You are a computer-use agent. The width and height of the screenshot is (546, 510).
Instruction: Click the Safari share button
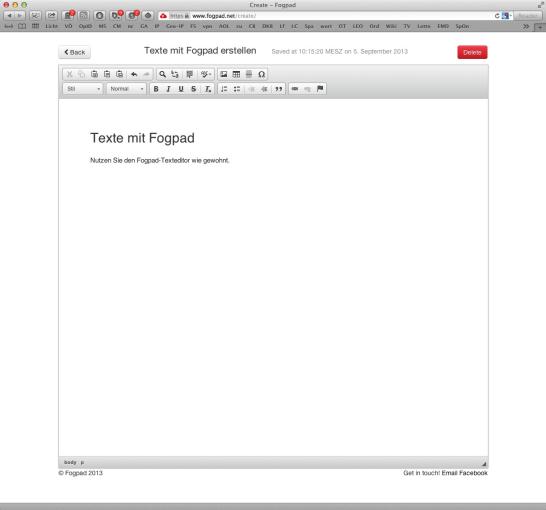pos(52,16)
